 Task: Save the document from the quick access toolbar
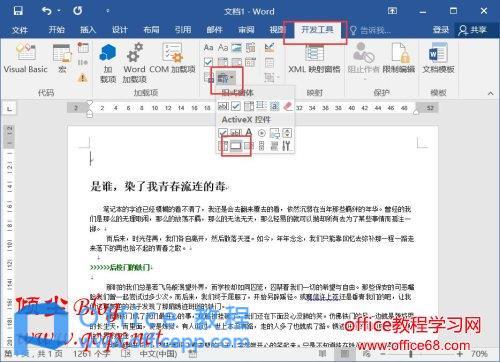(18, 11)
